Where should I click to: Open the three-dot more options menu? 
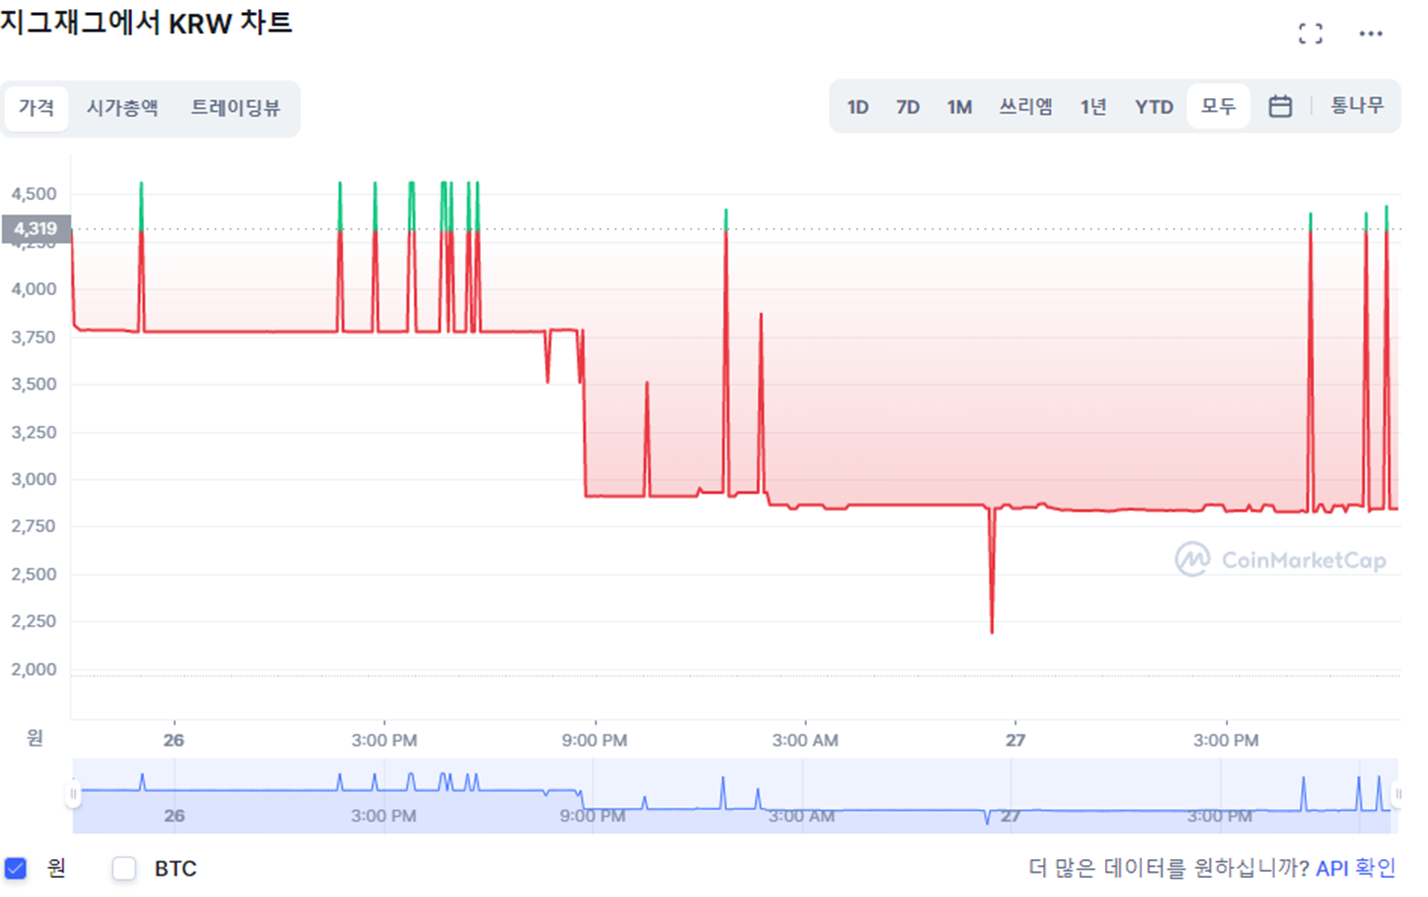(1370, 33)
